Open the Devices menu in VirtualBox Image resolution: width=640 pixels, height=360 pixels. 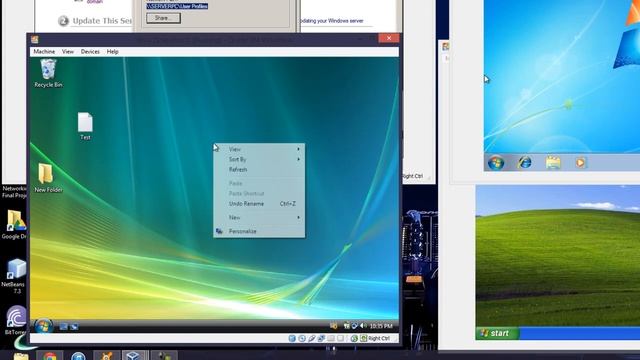click(x=90, y=52)
